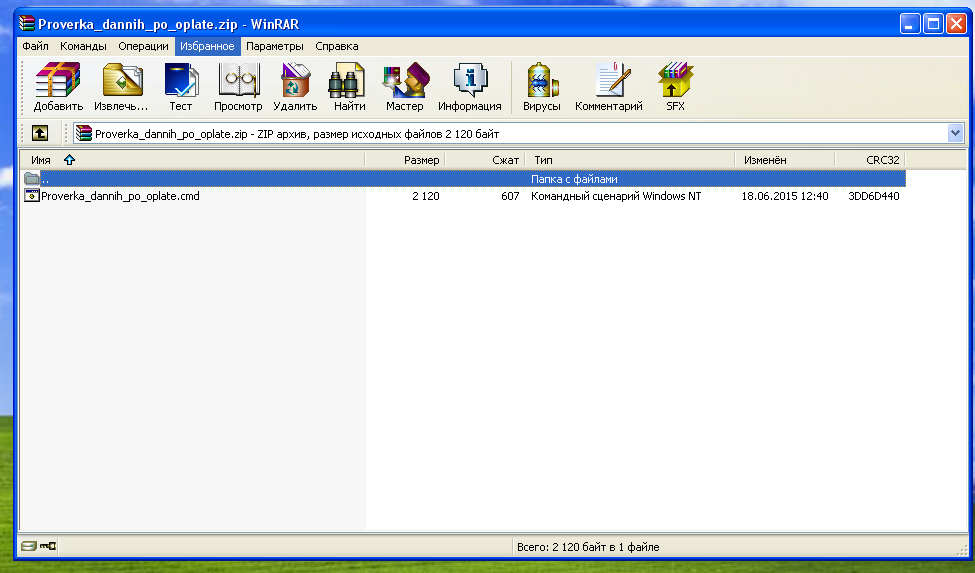Go up one folder level button
This screenshot has height=573, width=975.
(40, 133)
